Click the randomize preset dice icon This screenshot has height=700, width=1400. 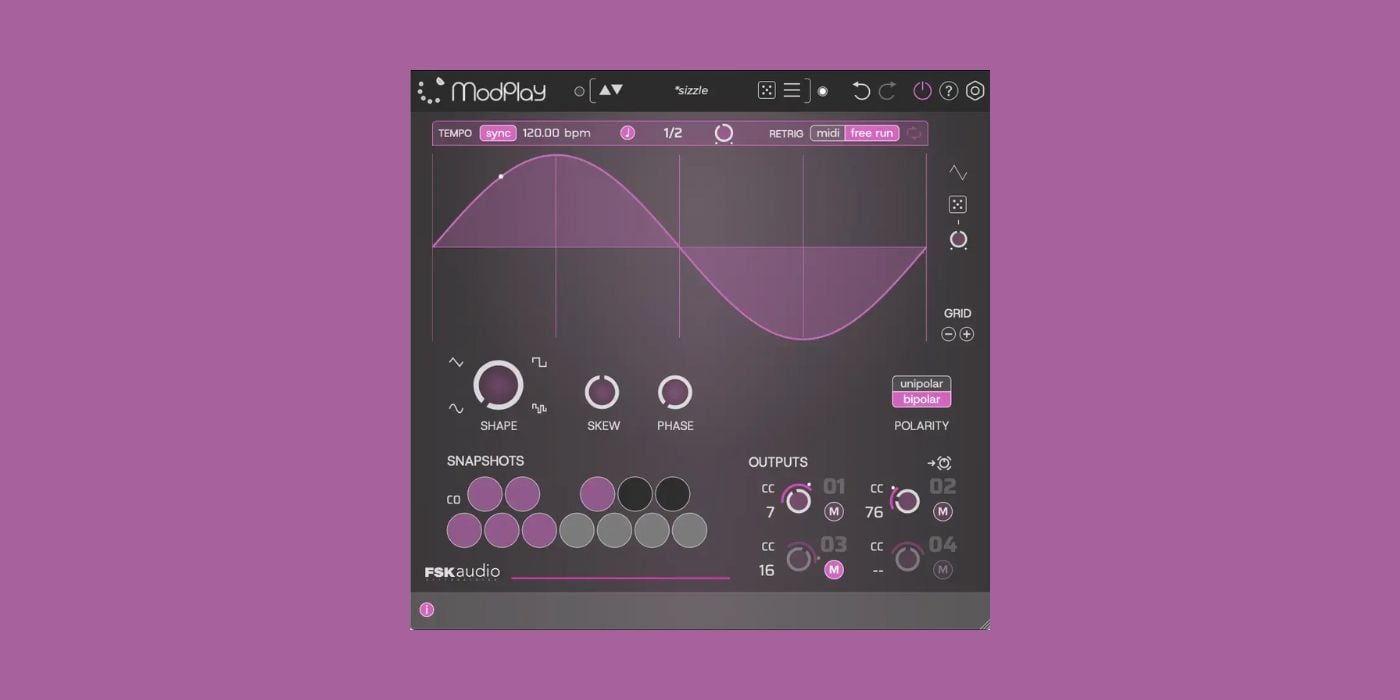(x=766, y=91)
